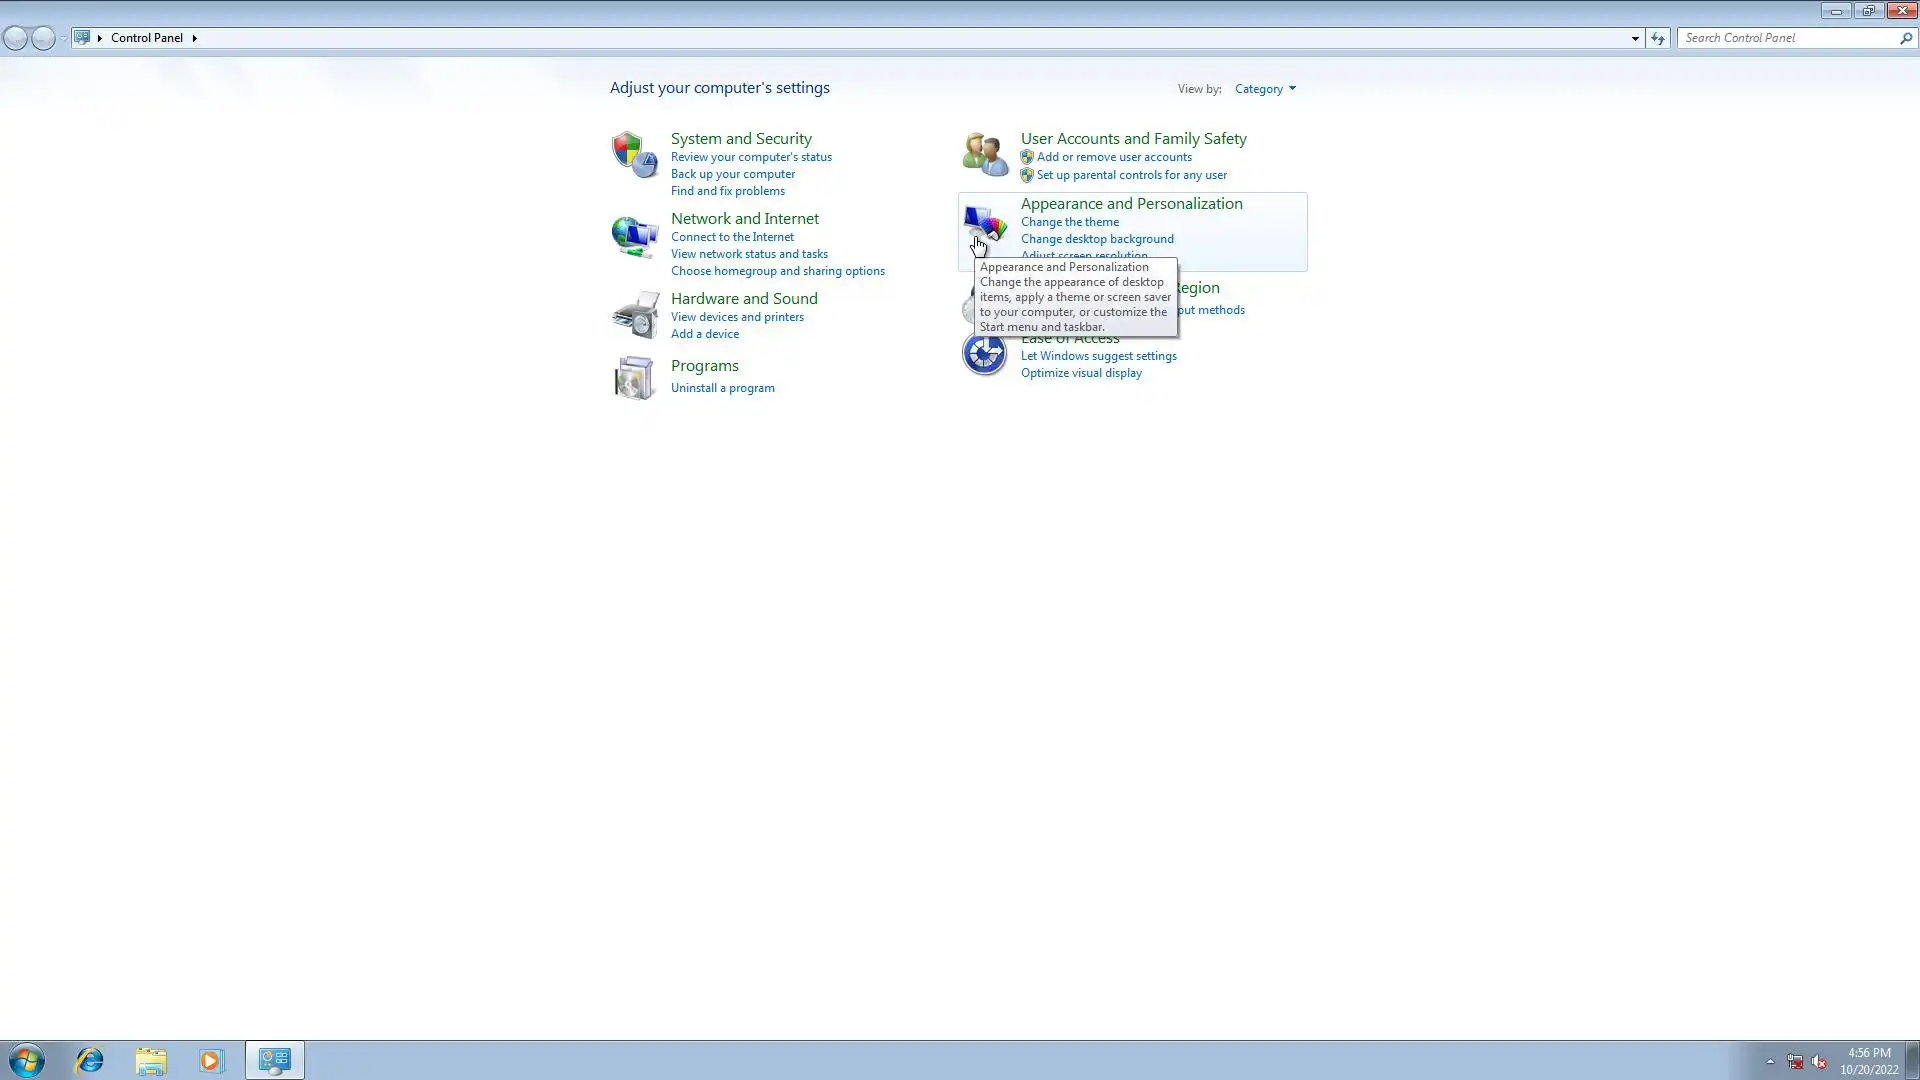Image resolution: width=1920 pixels, height=1080 pixels.
Task: Click the Appearance and Personalization monitor icon
Action: [x=984, y=222]
